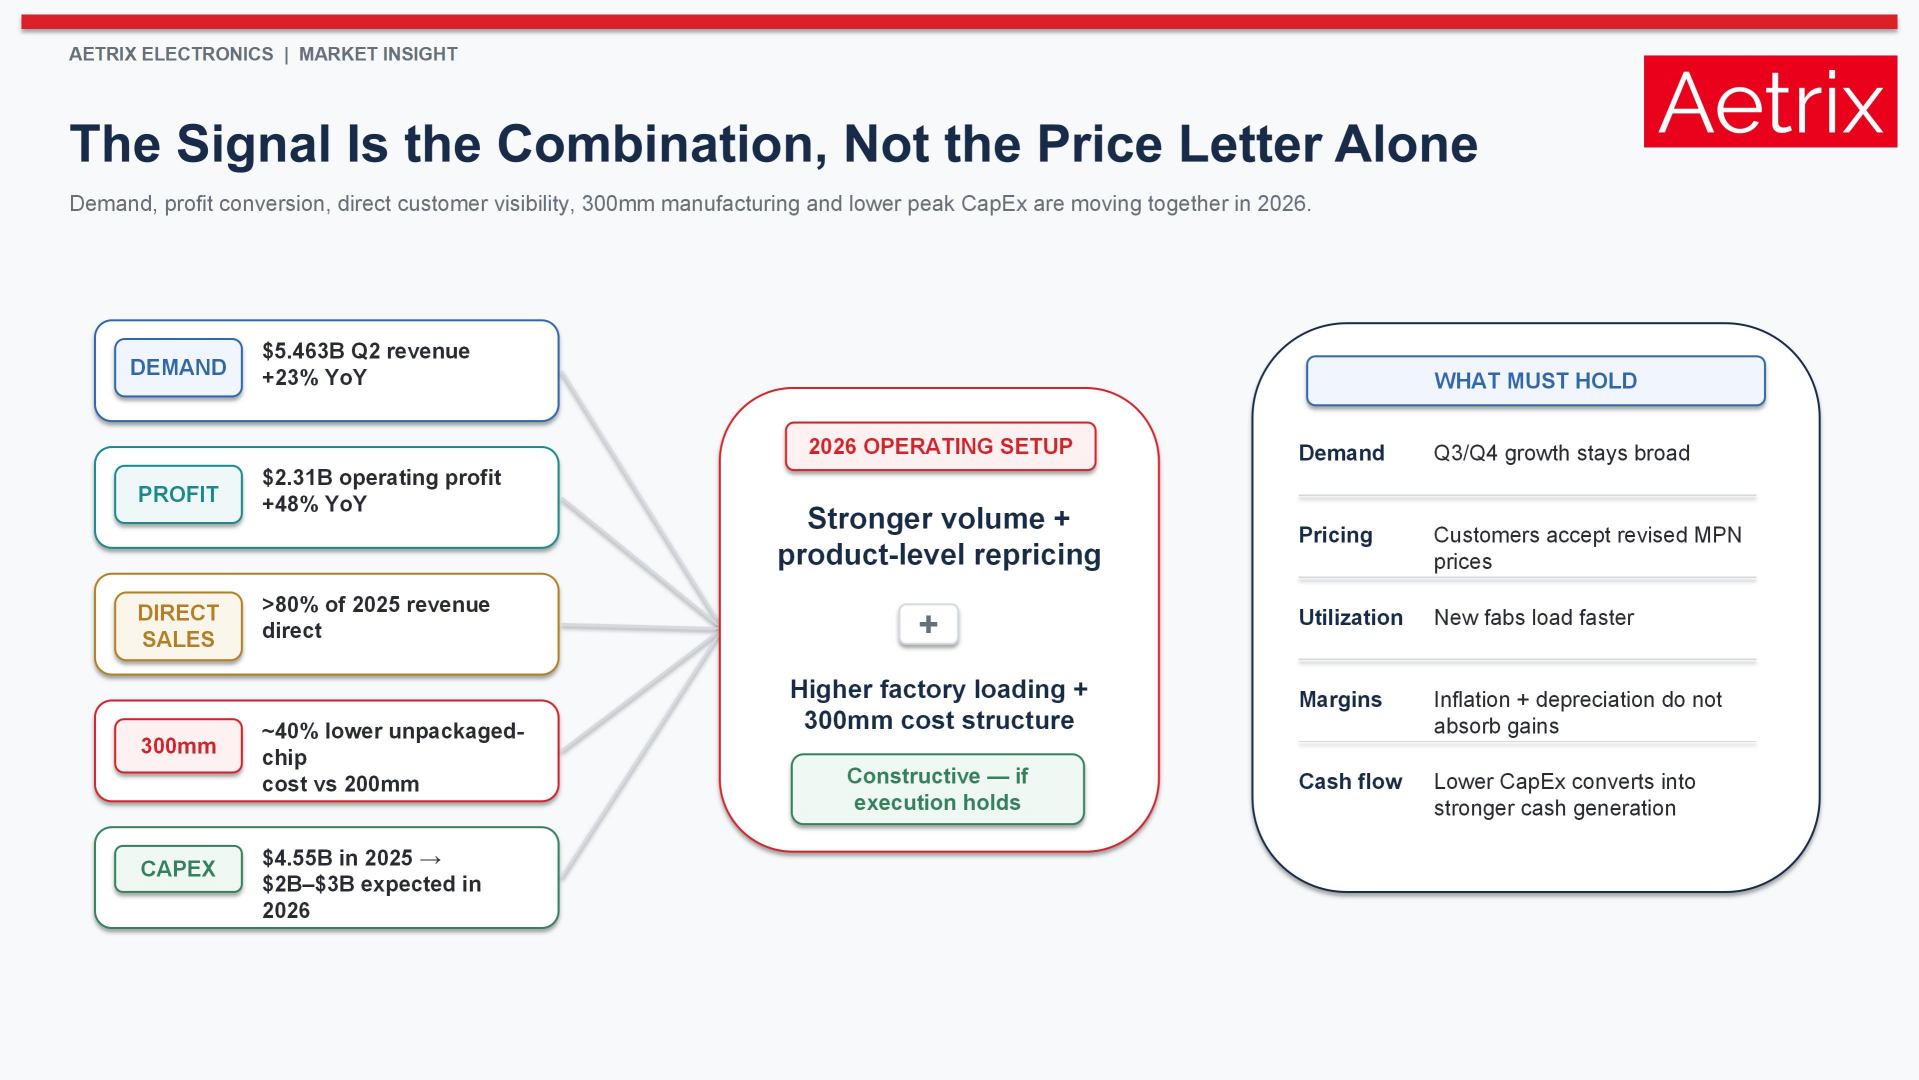Click the Aetrix logo
The height and width of the screenshot is (1080, 1919).
point(1770,101)
